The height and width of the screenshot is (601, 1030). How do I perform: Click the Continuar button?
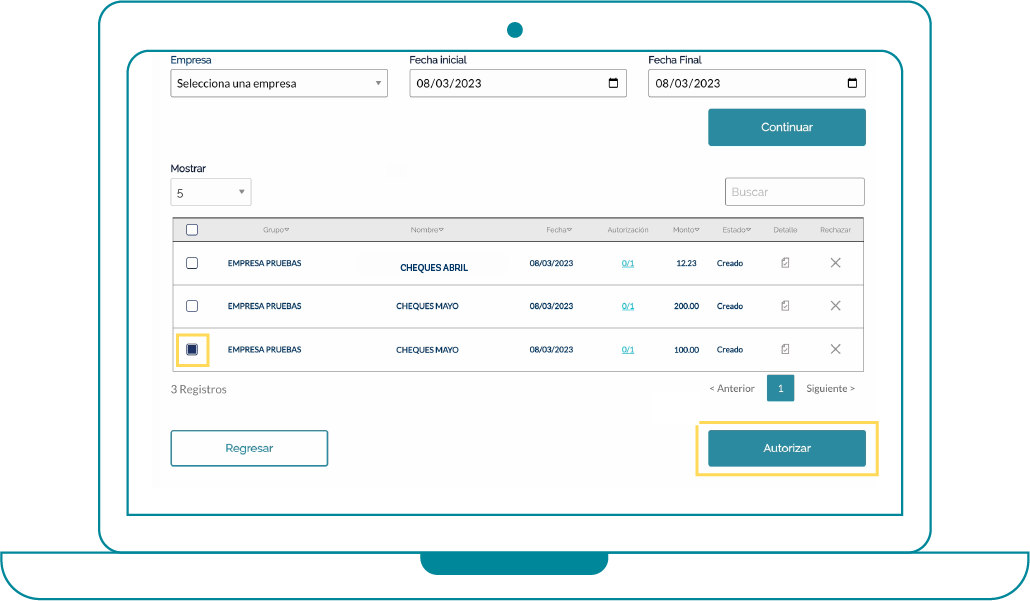[x=786, y=128]
